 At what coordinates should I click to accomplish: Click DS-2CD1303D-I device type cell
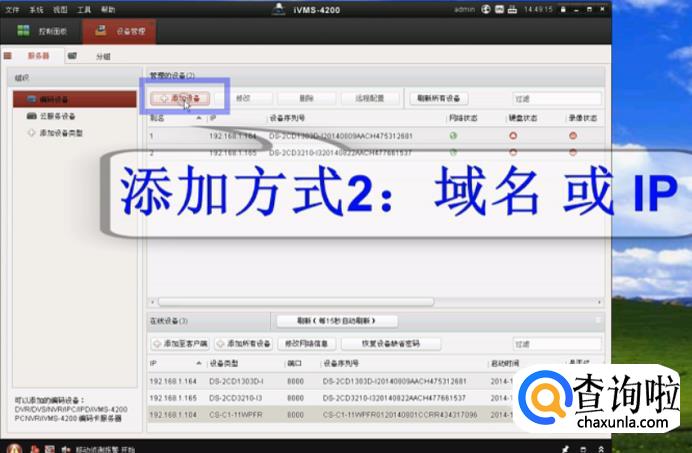click(x=236, y=381)
